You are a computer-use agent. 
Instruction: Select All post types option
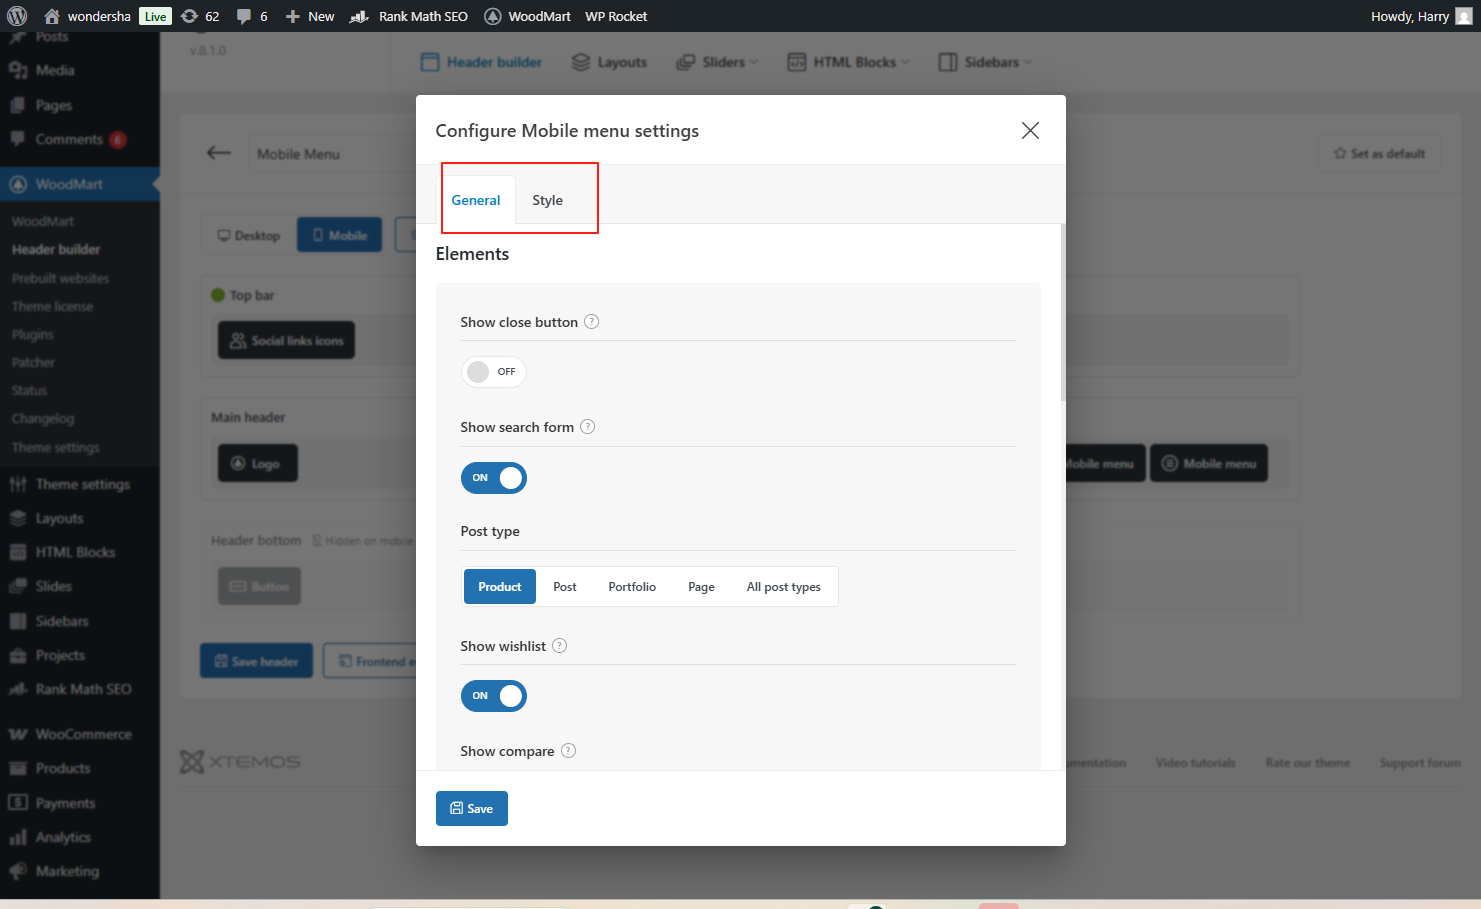coord(783,587)
